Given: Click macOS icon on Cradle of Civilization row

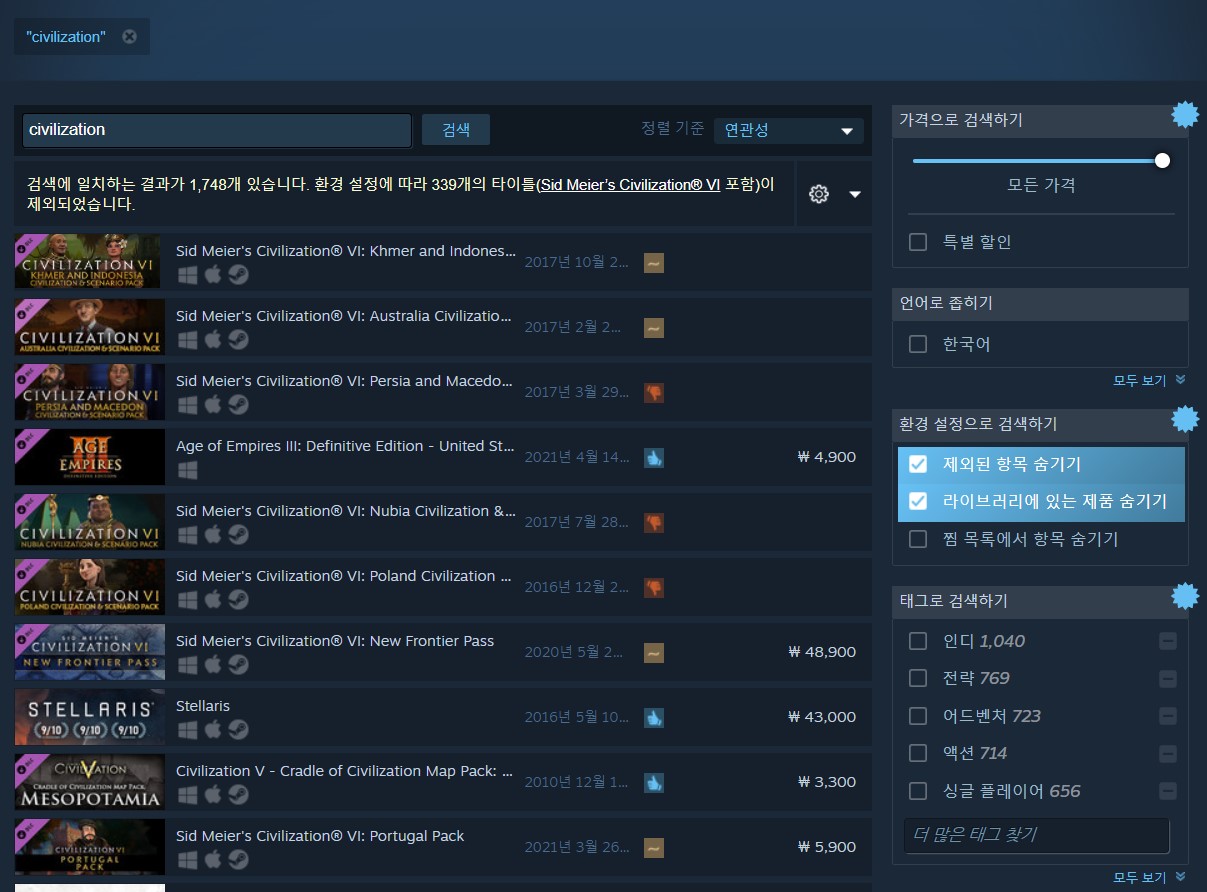Looking at the screenshot, I should (212, 794).
